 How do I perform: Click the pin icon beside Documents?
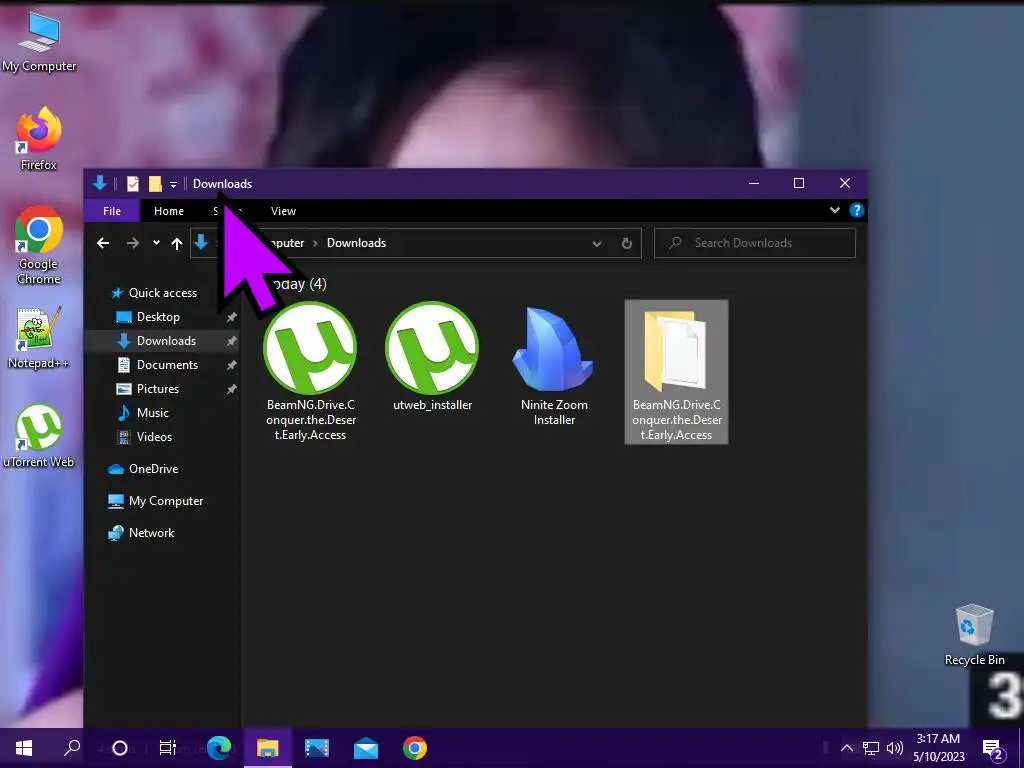coord(231,366)
